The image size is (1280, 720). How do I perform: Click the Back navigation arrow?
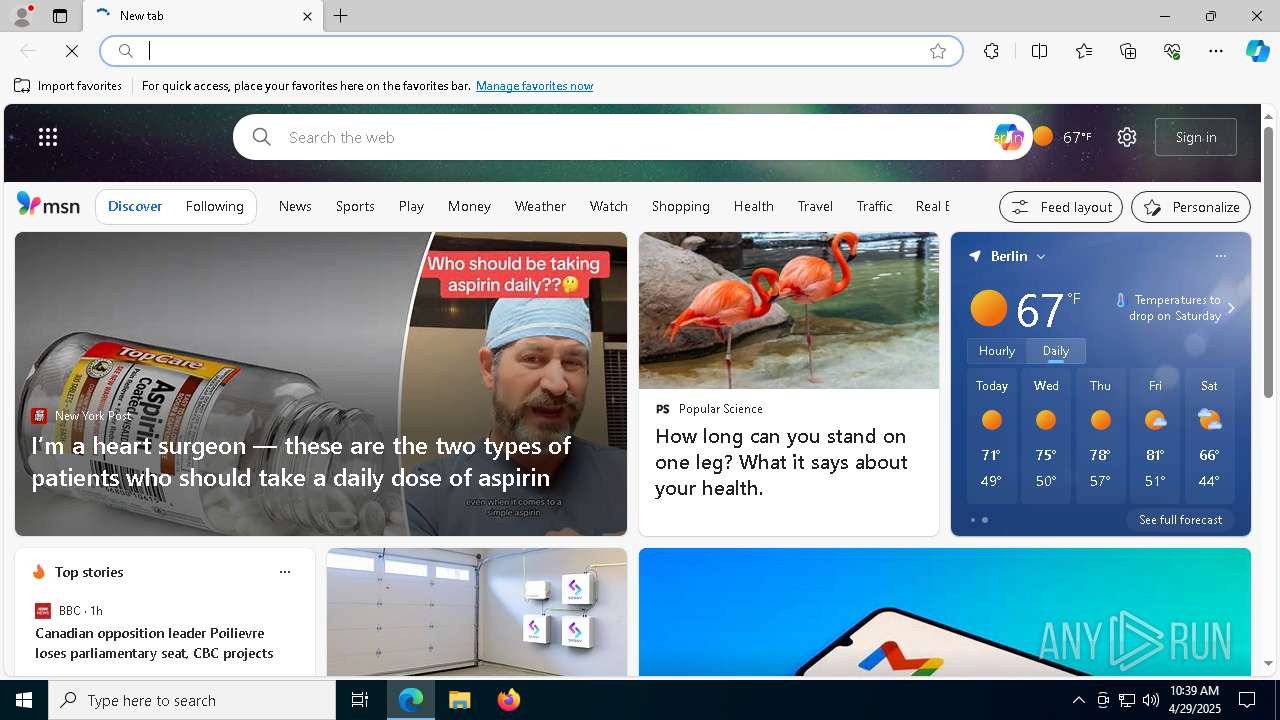[x=28, y=51]
